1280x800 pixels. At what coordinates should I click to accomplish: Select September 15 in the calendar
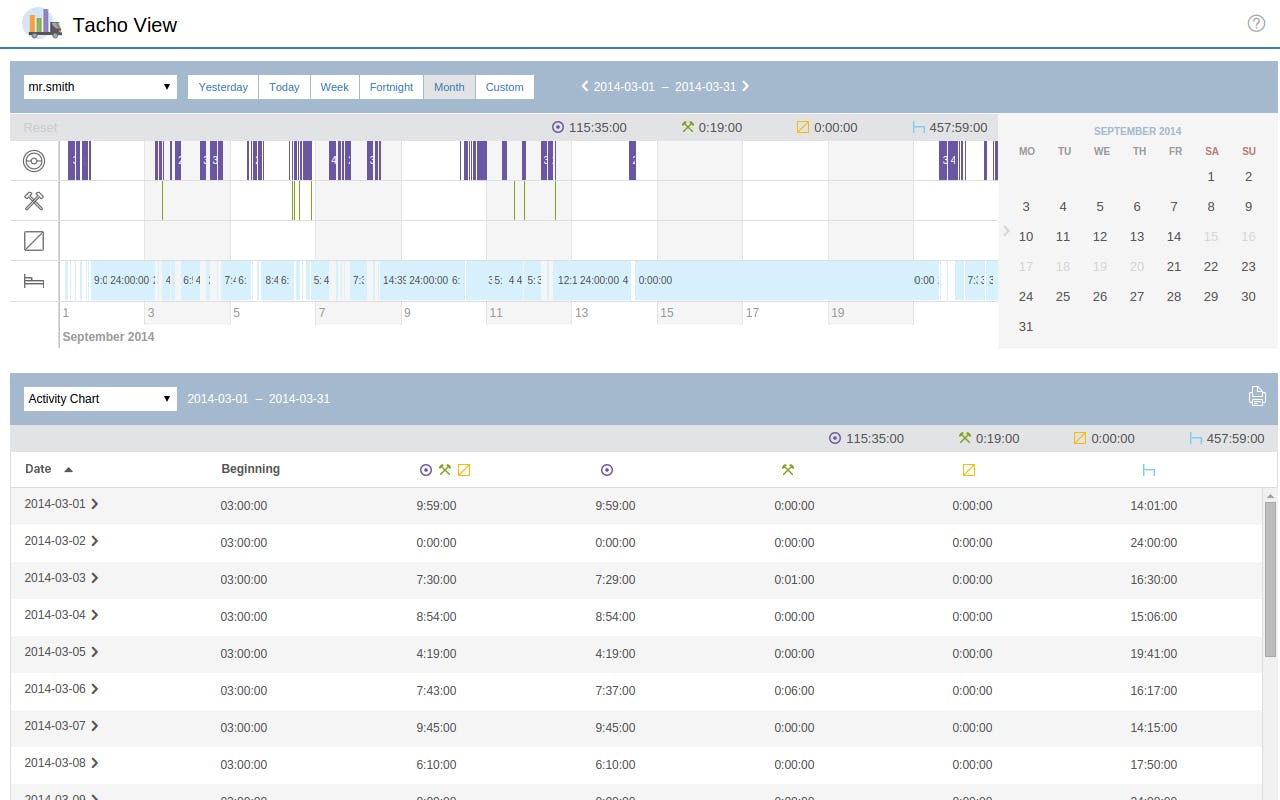pyautogui.click(x=1211, y=237)
